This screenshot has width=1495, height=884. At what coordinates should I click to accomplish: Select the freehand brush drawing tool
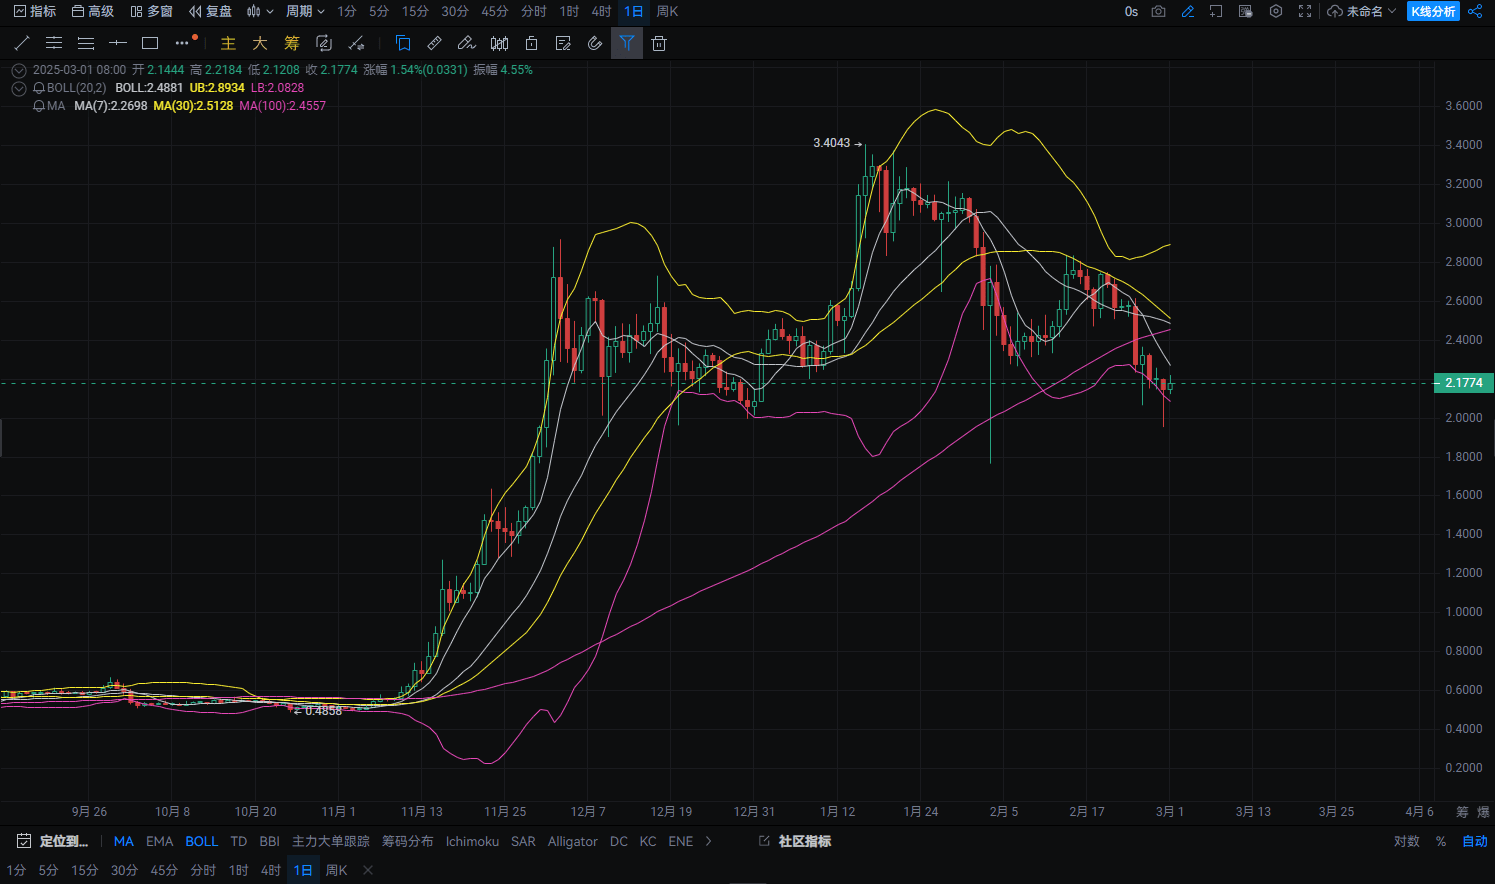click(466, 43)
